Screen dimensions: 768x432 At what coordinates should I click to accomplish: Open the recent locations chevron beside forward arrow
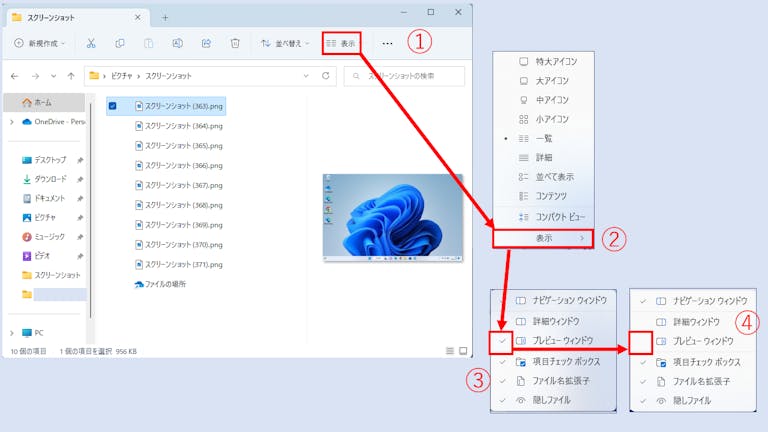pyautogui.click(x=53, y=76)
